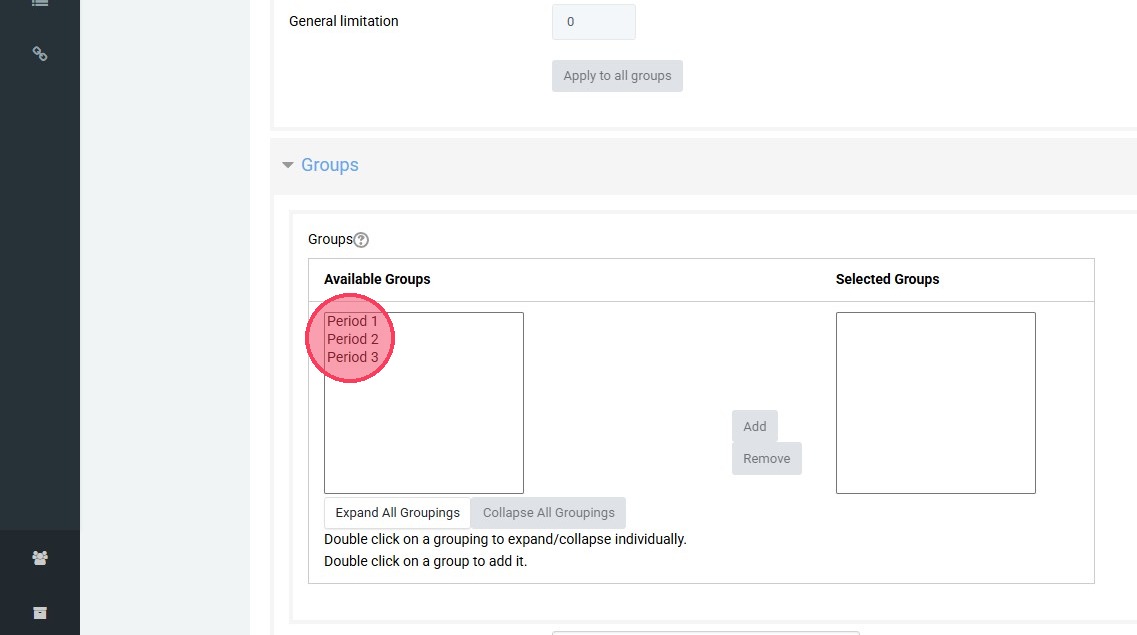Click the Groups section heading
The height and width of the screenshot is (635, 1137).
coord(330,165)
